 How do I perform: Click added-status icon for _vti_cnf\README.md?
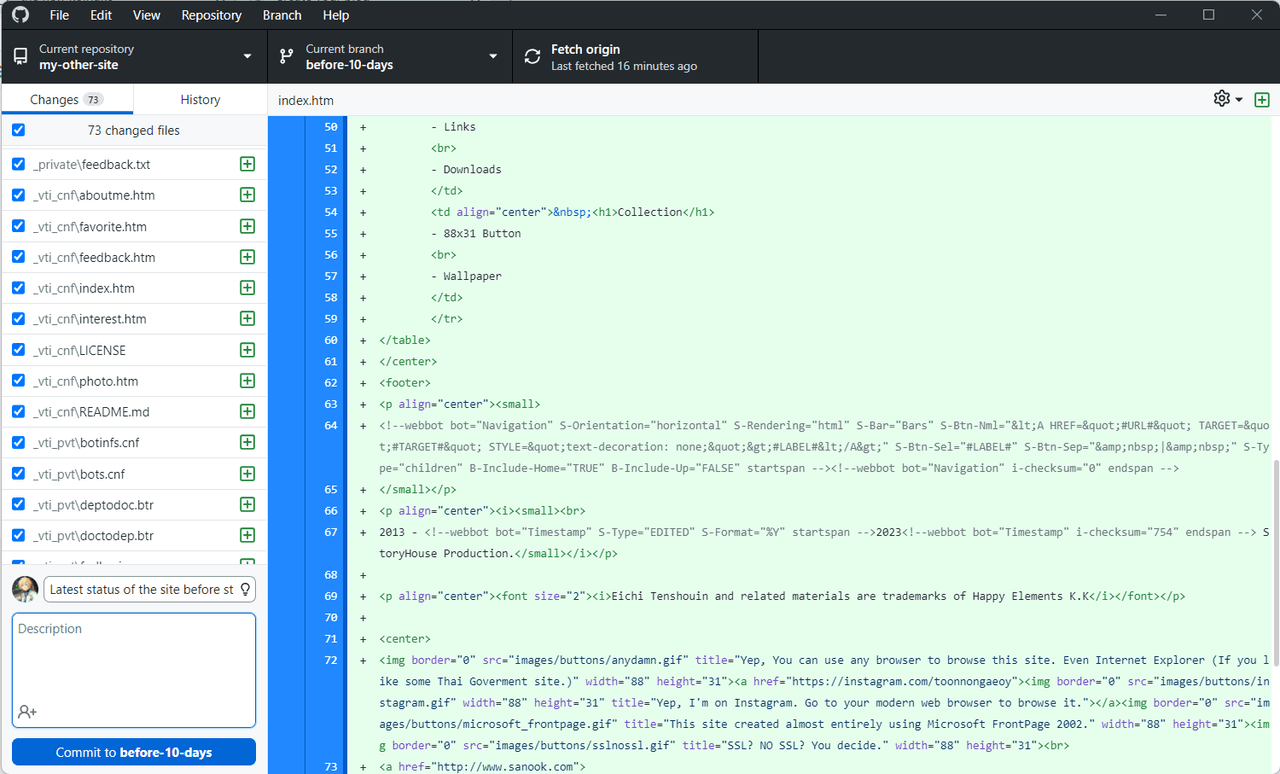click(x=247, y=412)
